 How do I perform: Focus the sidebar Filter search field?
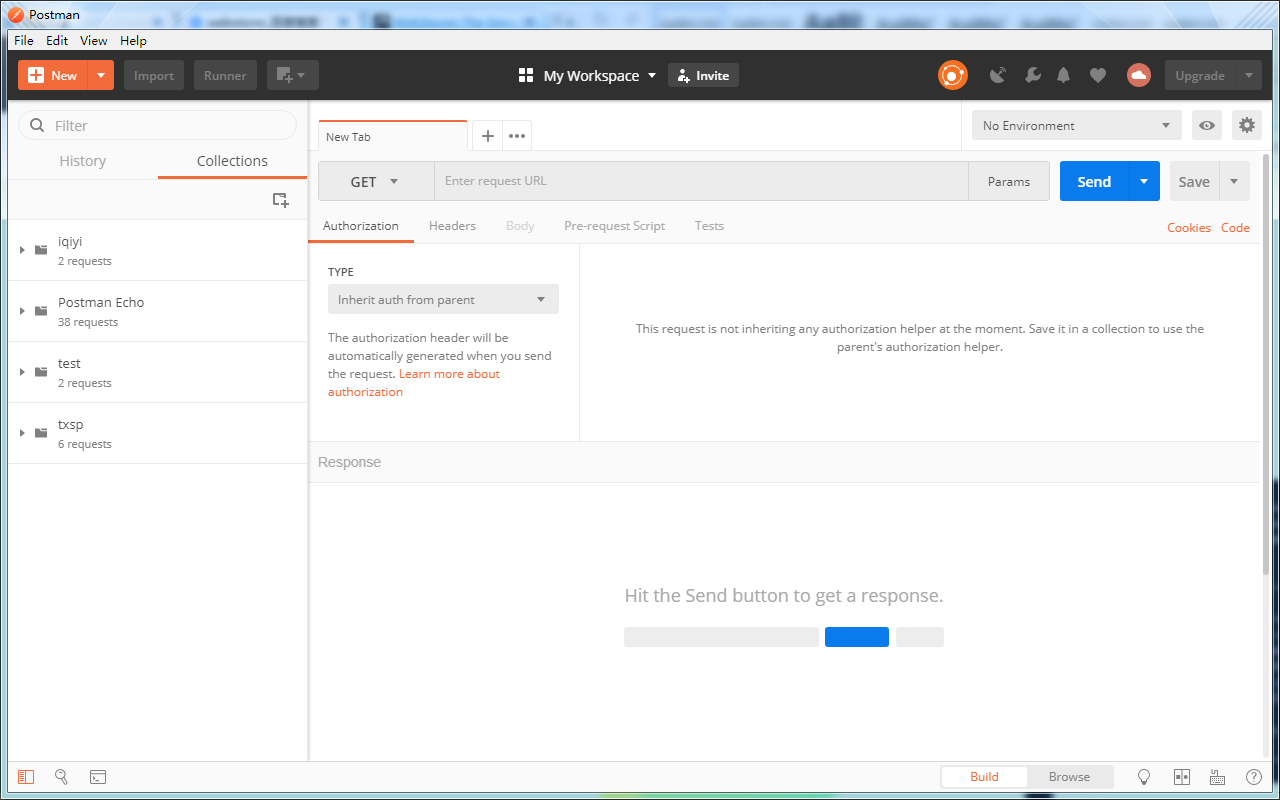158,125
